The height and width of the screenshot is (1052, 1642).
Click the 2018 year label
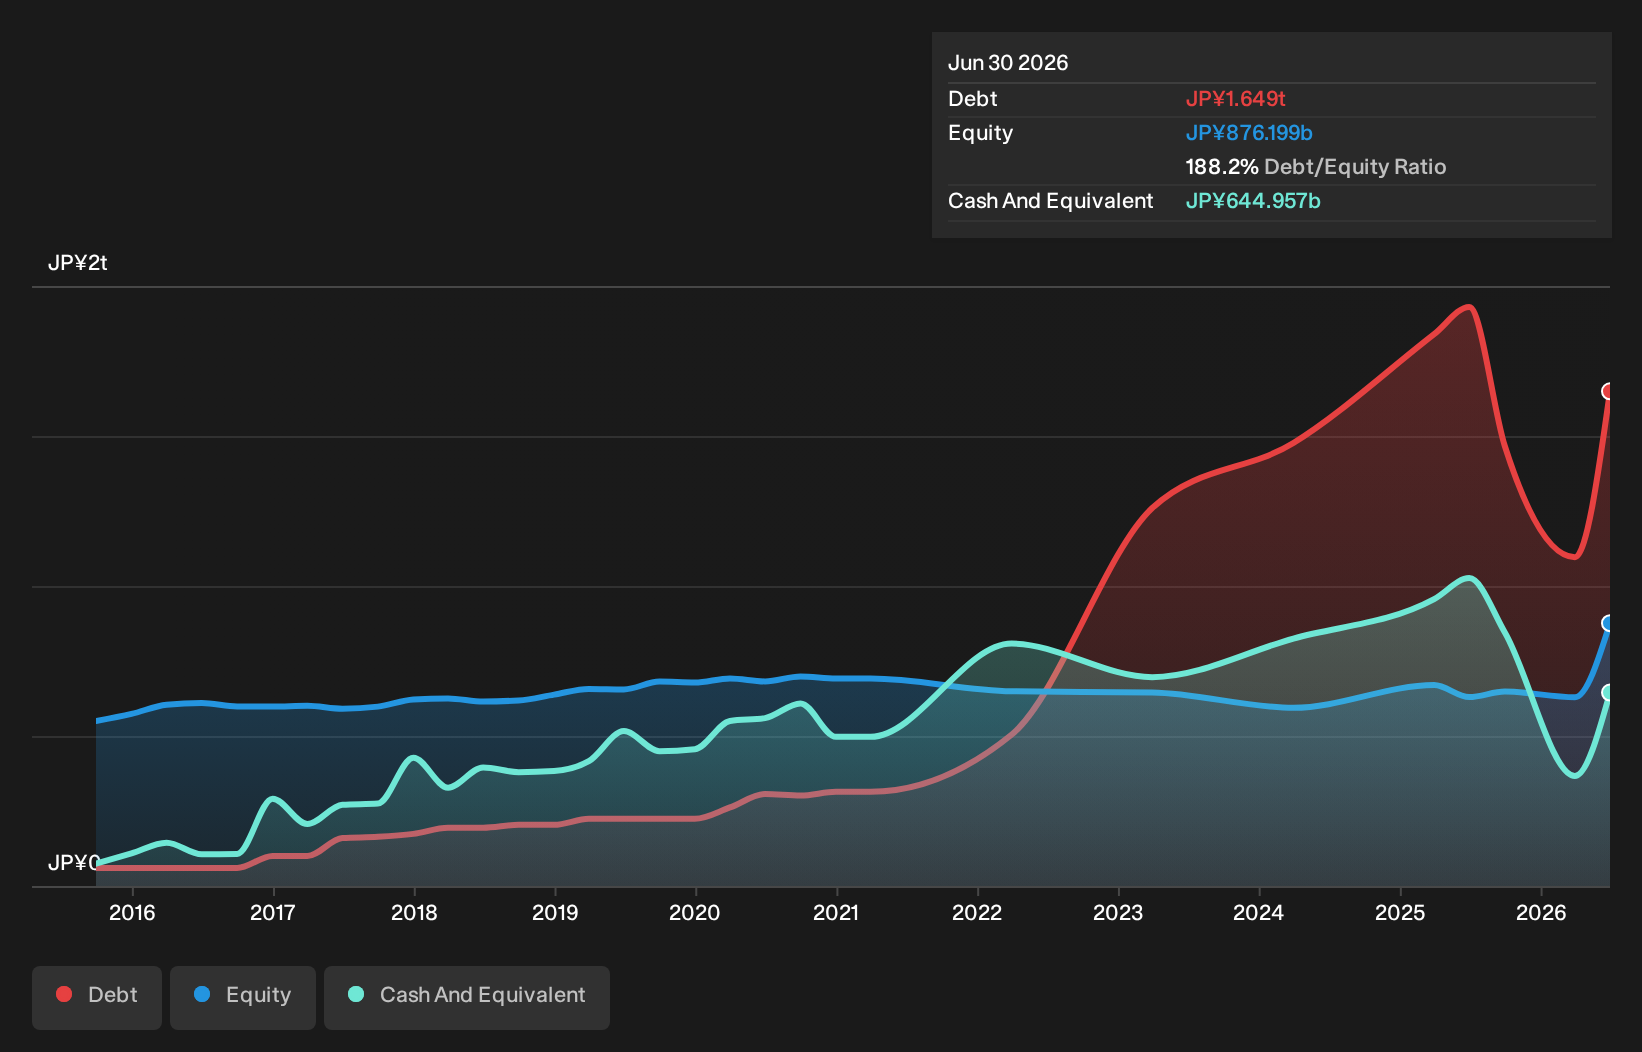(414, 913)
